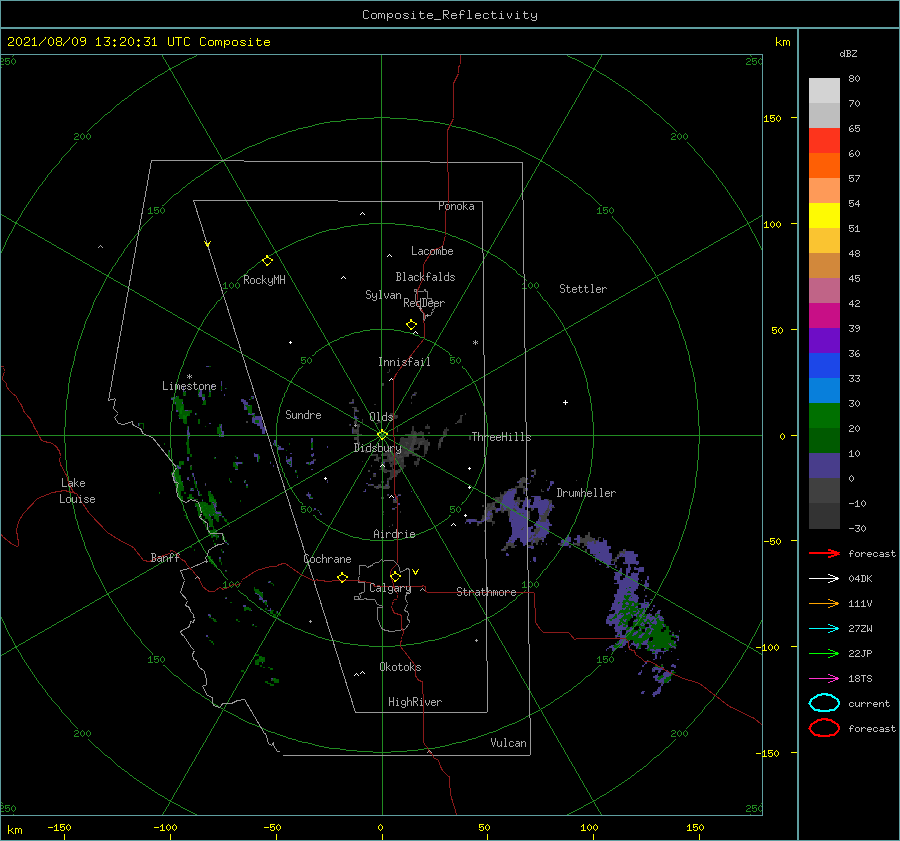Click the Innisfail city label
Screen dimensions: 900x841
404,362
